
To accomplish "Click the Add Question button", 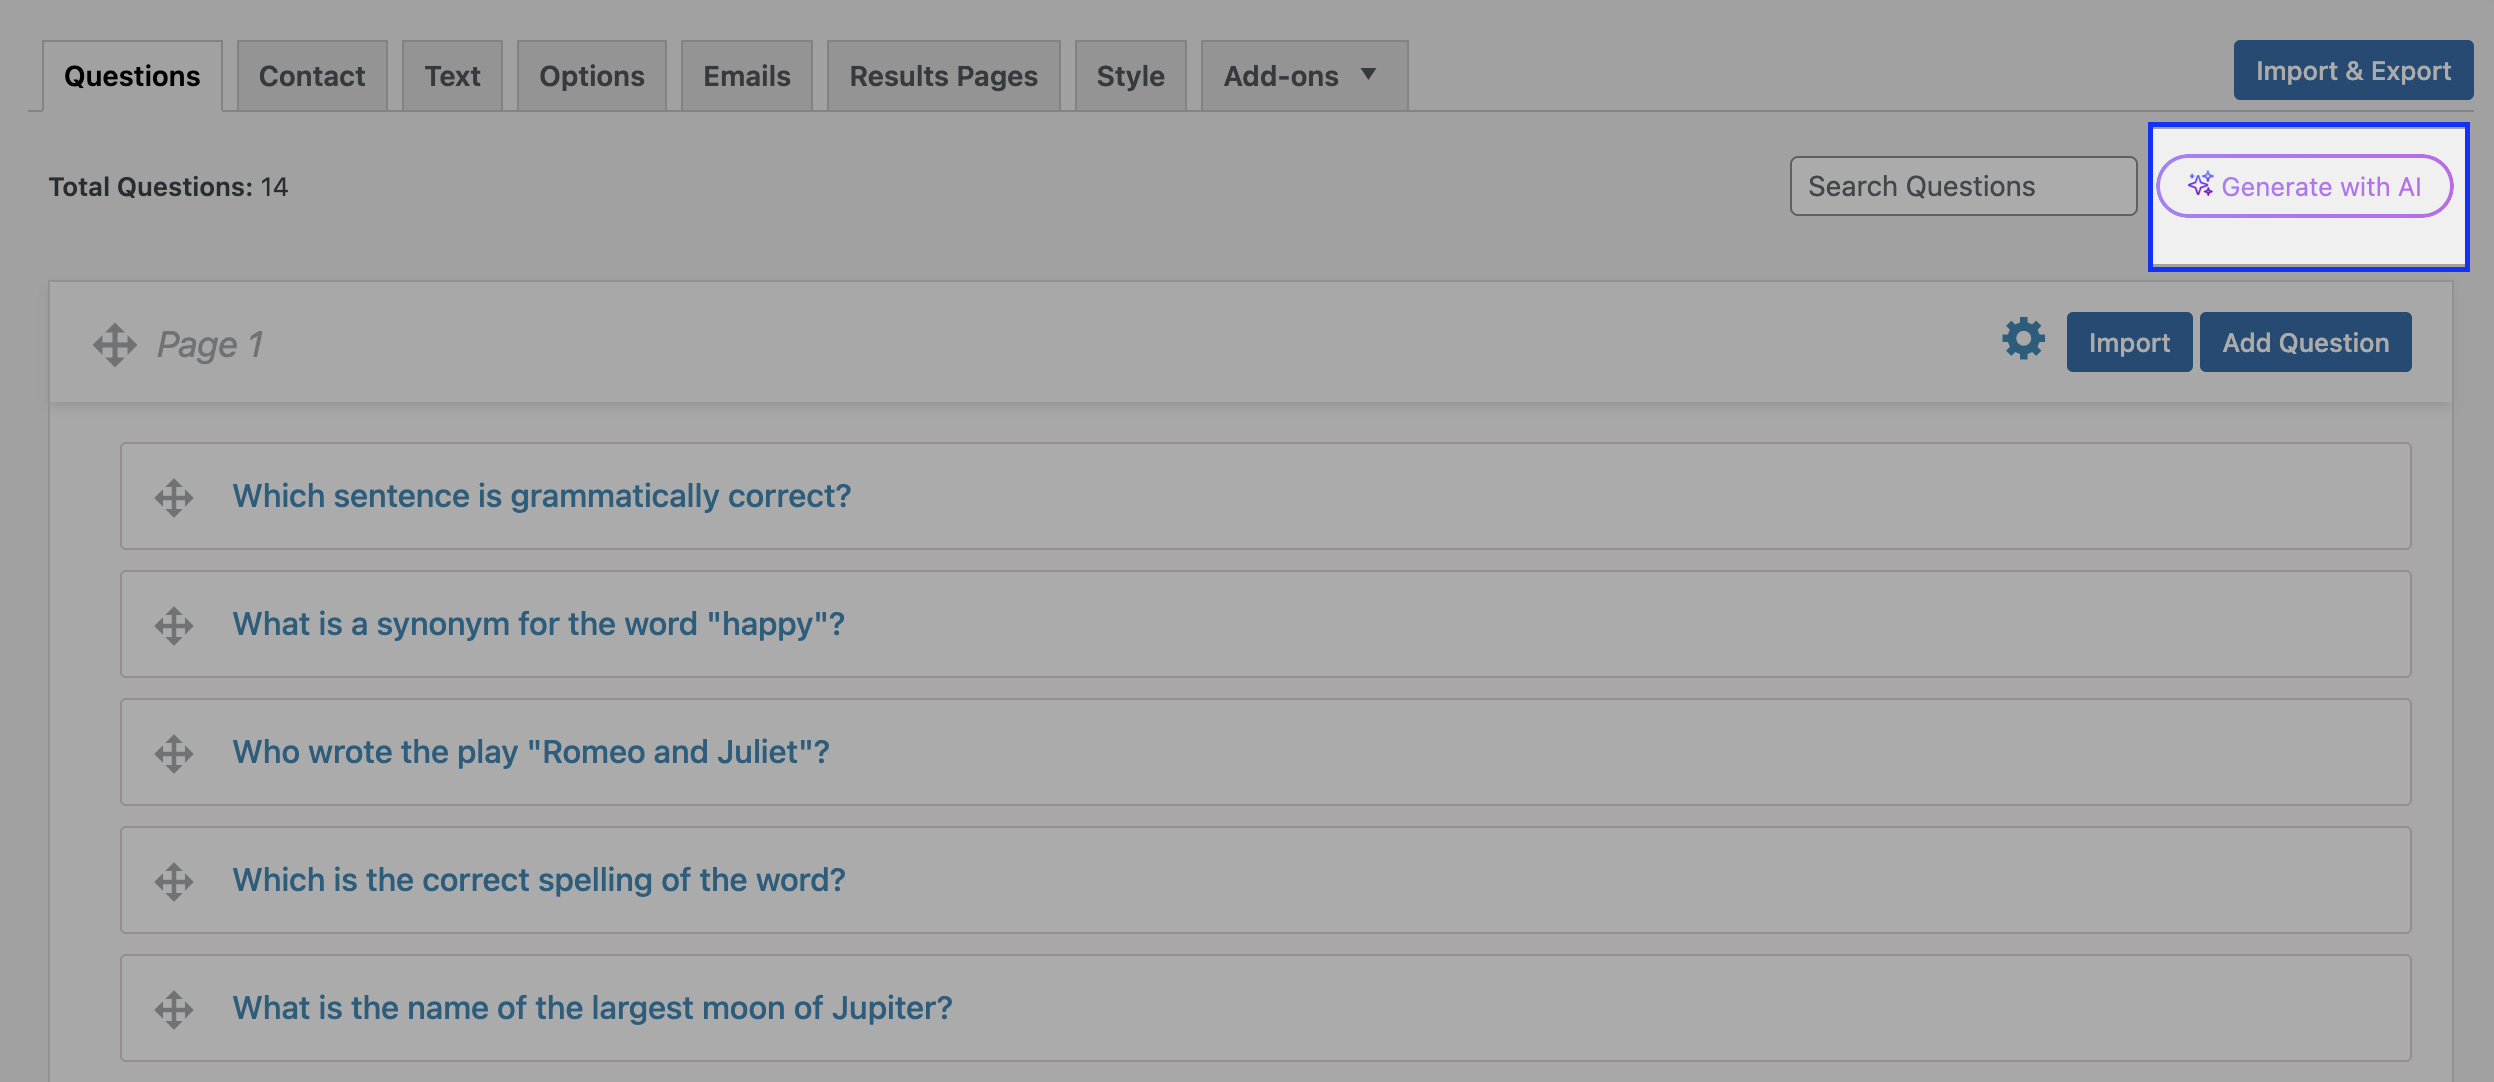I will [2305, 342].
